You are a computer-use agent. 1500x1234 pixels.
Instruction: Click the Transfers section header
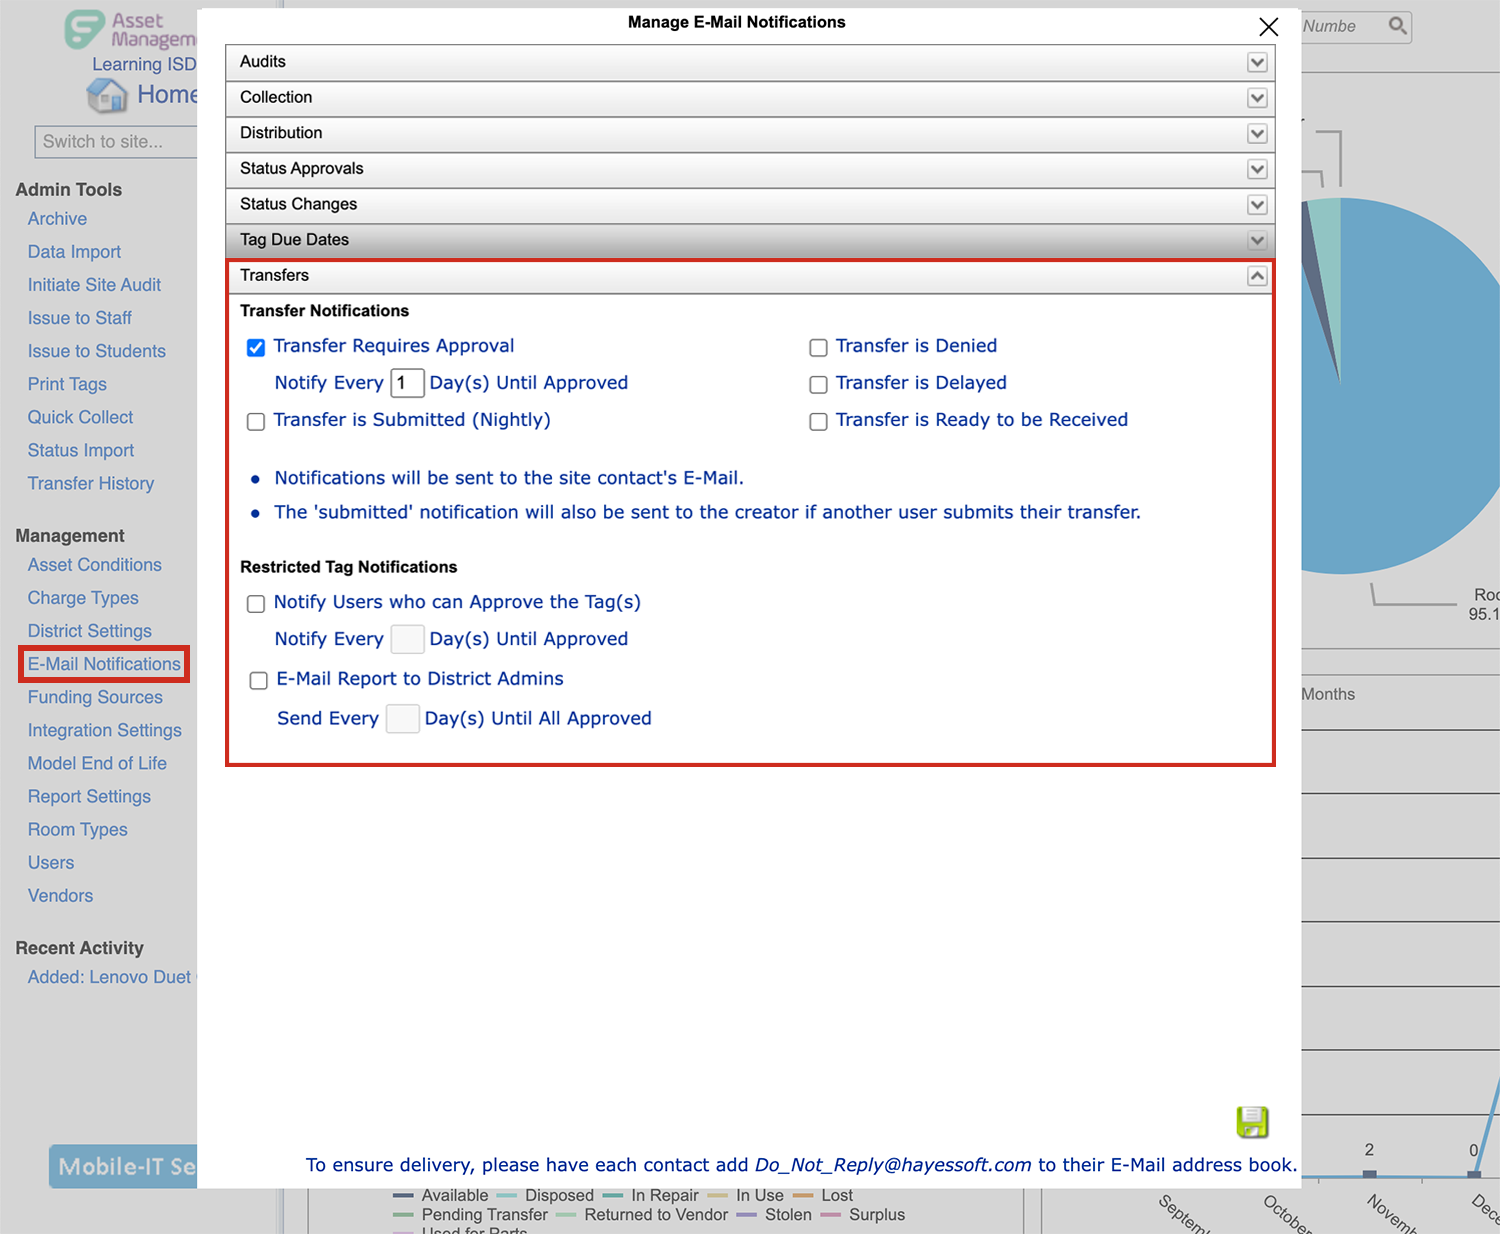point(750,276)
